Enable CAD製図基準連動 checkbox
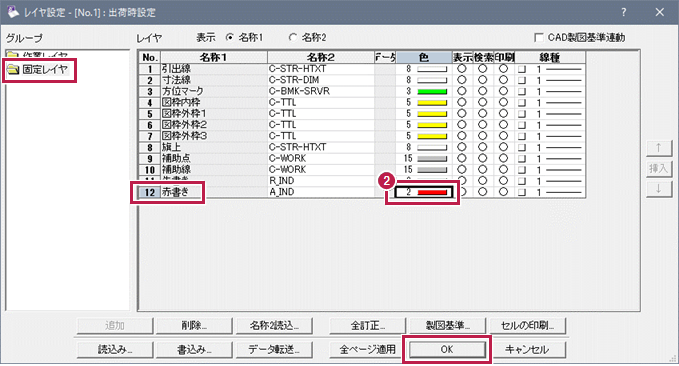This screenshot has height=366, width=679. click(539, 38)
